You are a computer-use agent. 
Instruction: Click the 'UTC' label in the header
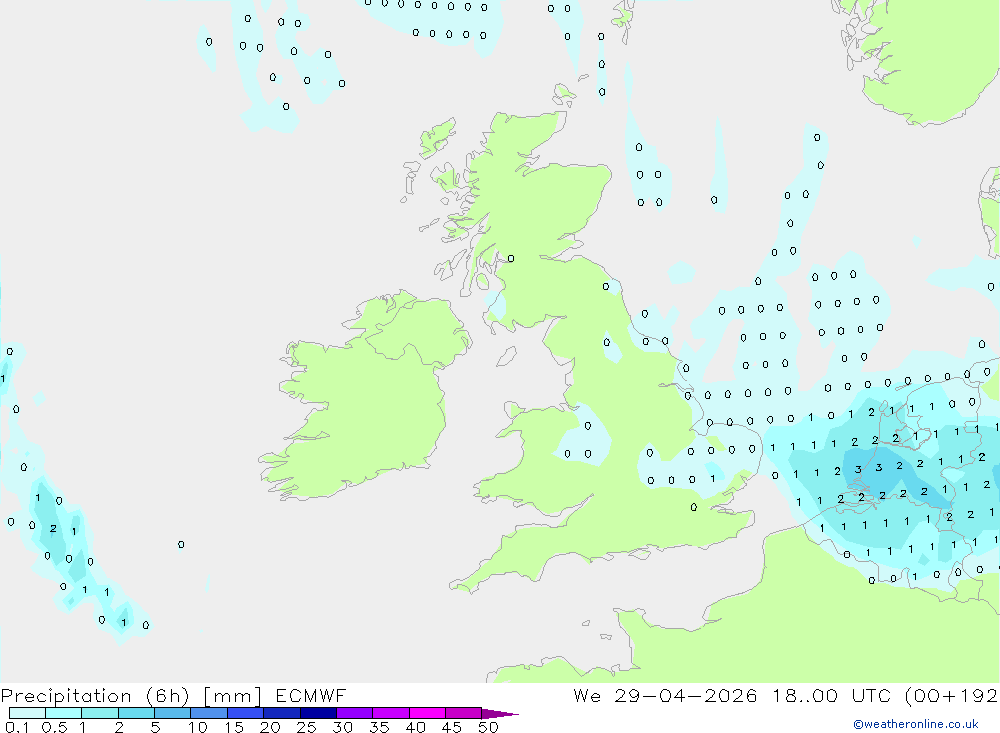871,695
